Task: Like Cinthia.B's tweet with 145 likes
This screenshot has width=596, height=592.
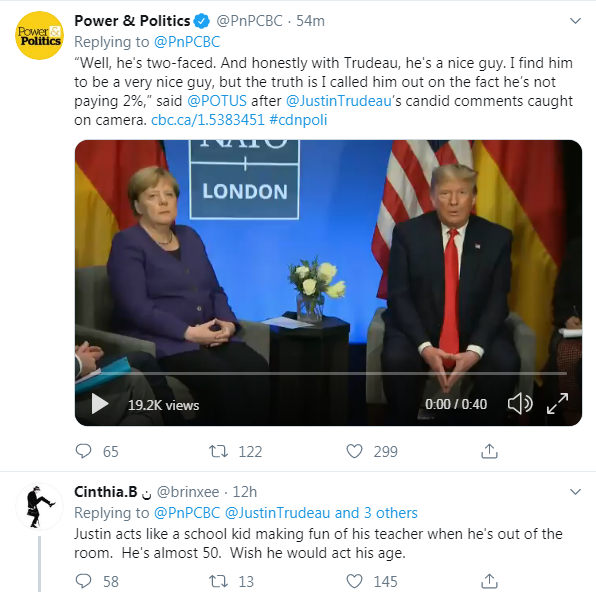Action: point(354,581)
